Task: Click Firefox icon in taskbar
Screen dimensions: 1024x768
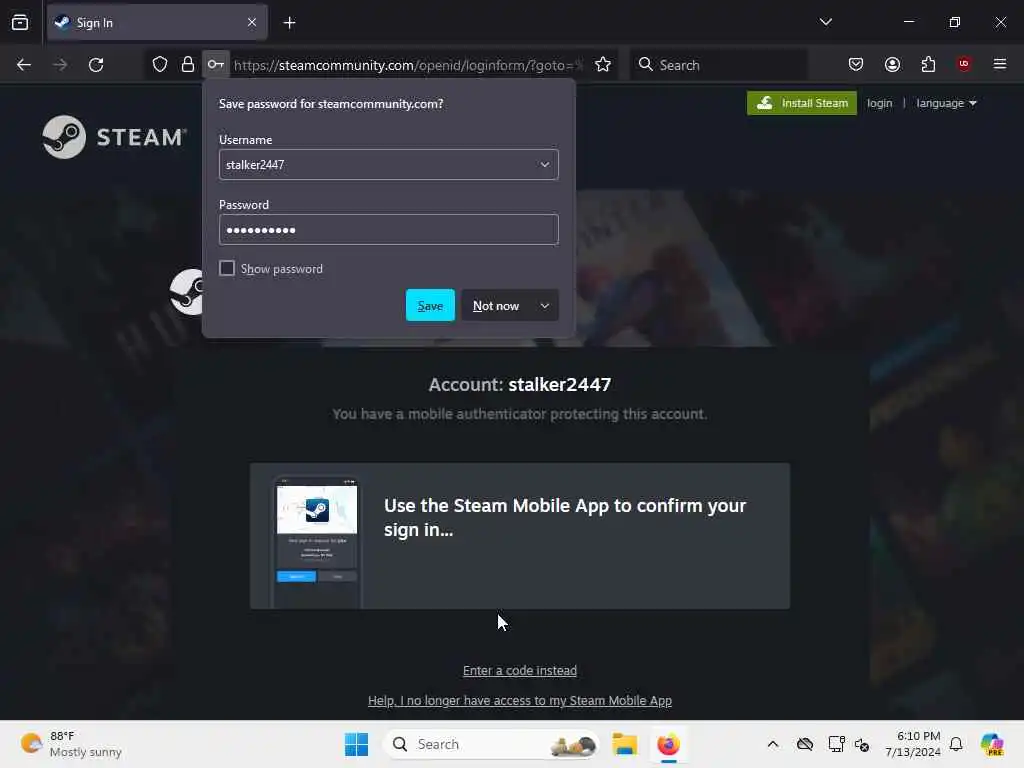Action: 668,744
